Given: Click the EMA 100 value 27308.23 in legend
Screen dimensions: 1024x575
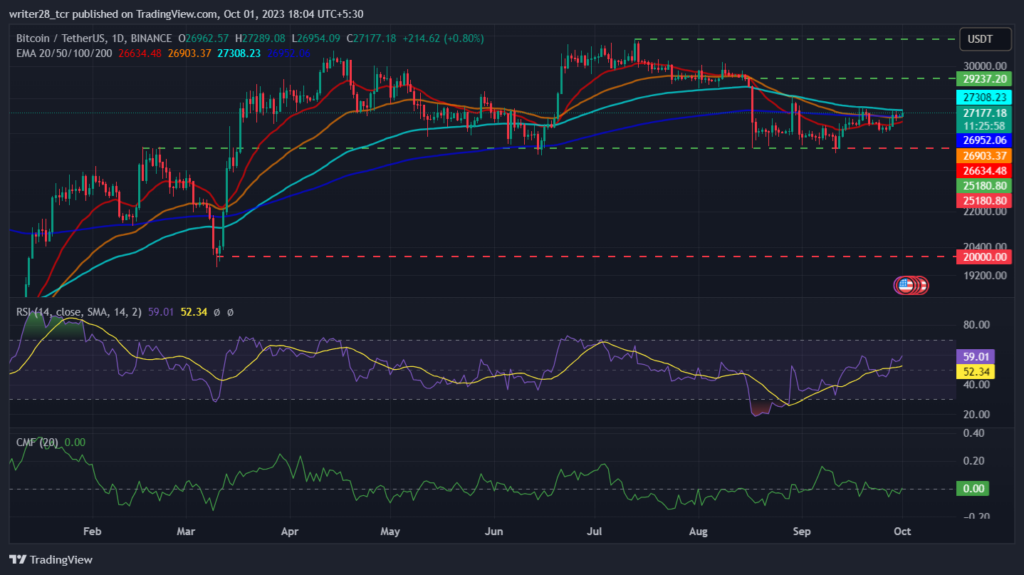Looking at the screenshot, I should click(x=239, y=53).
